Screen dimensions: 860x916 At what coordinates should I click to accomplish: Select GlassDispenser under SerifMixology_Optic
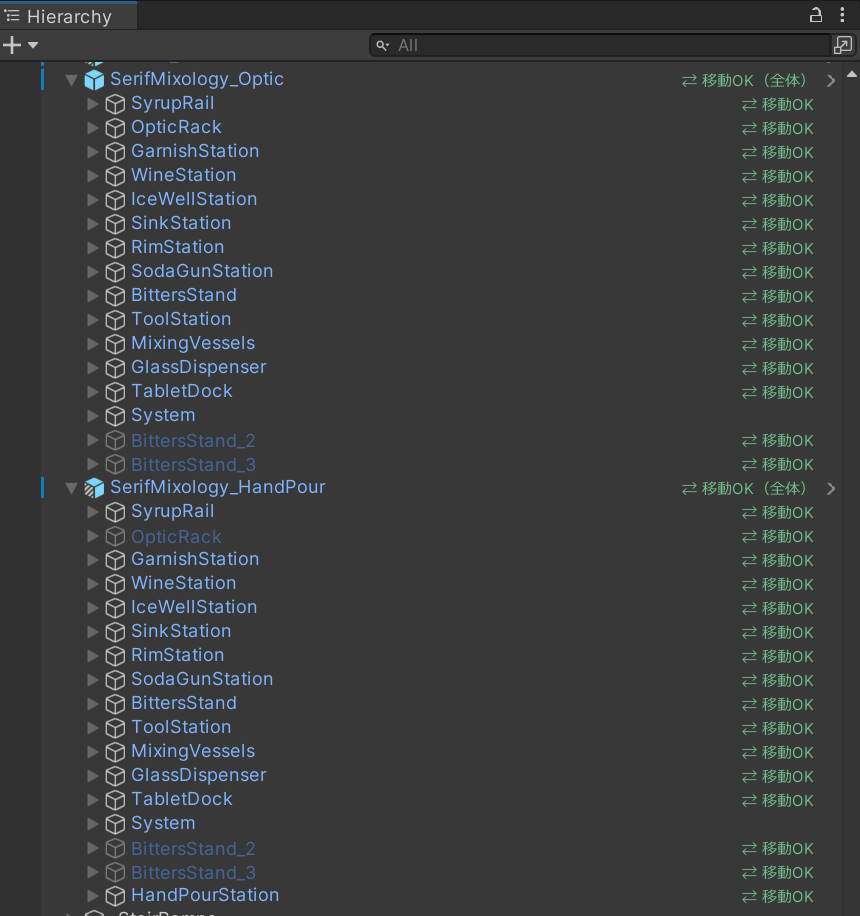click(x=199, y=367)
